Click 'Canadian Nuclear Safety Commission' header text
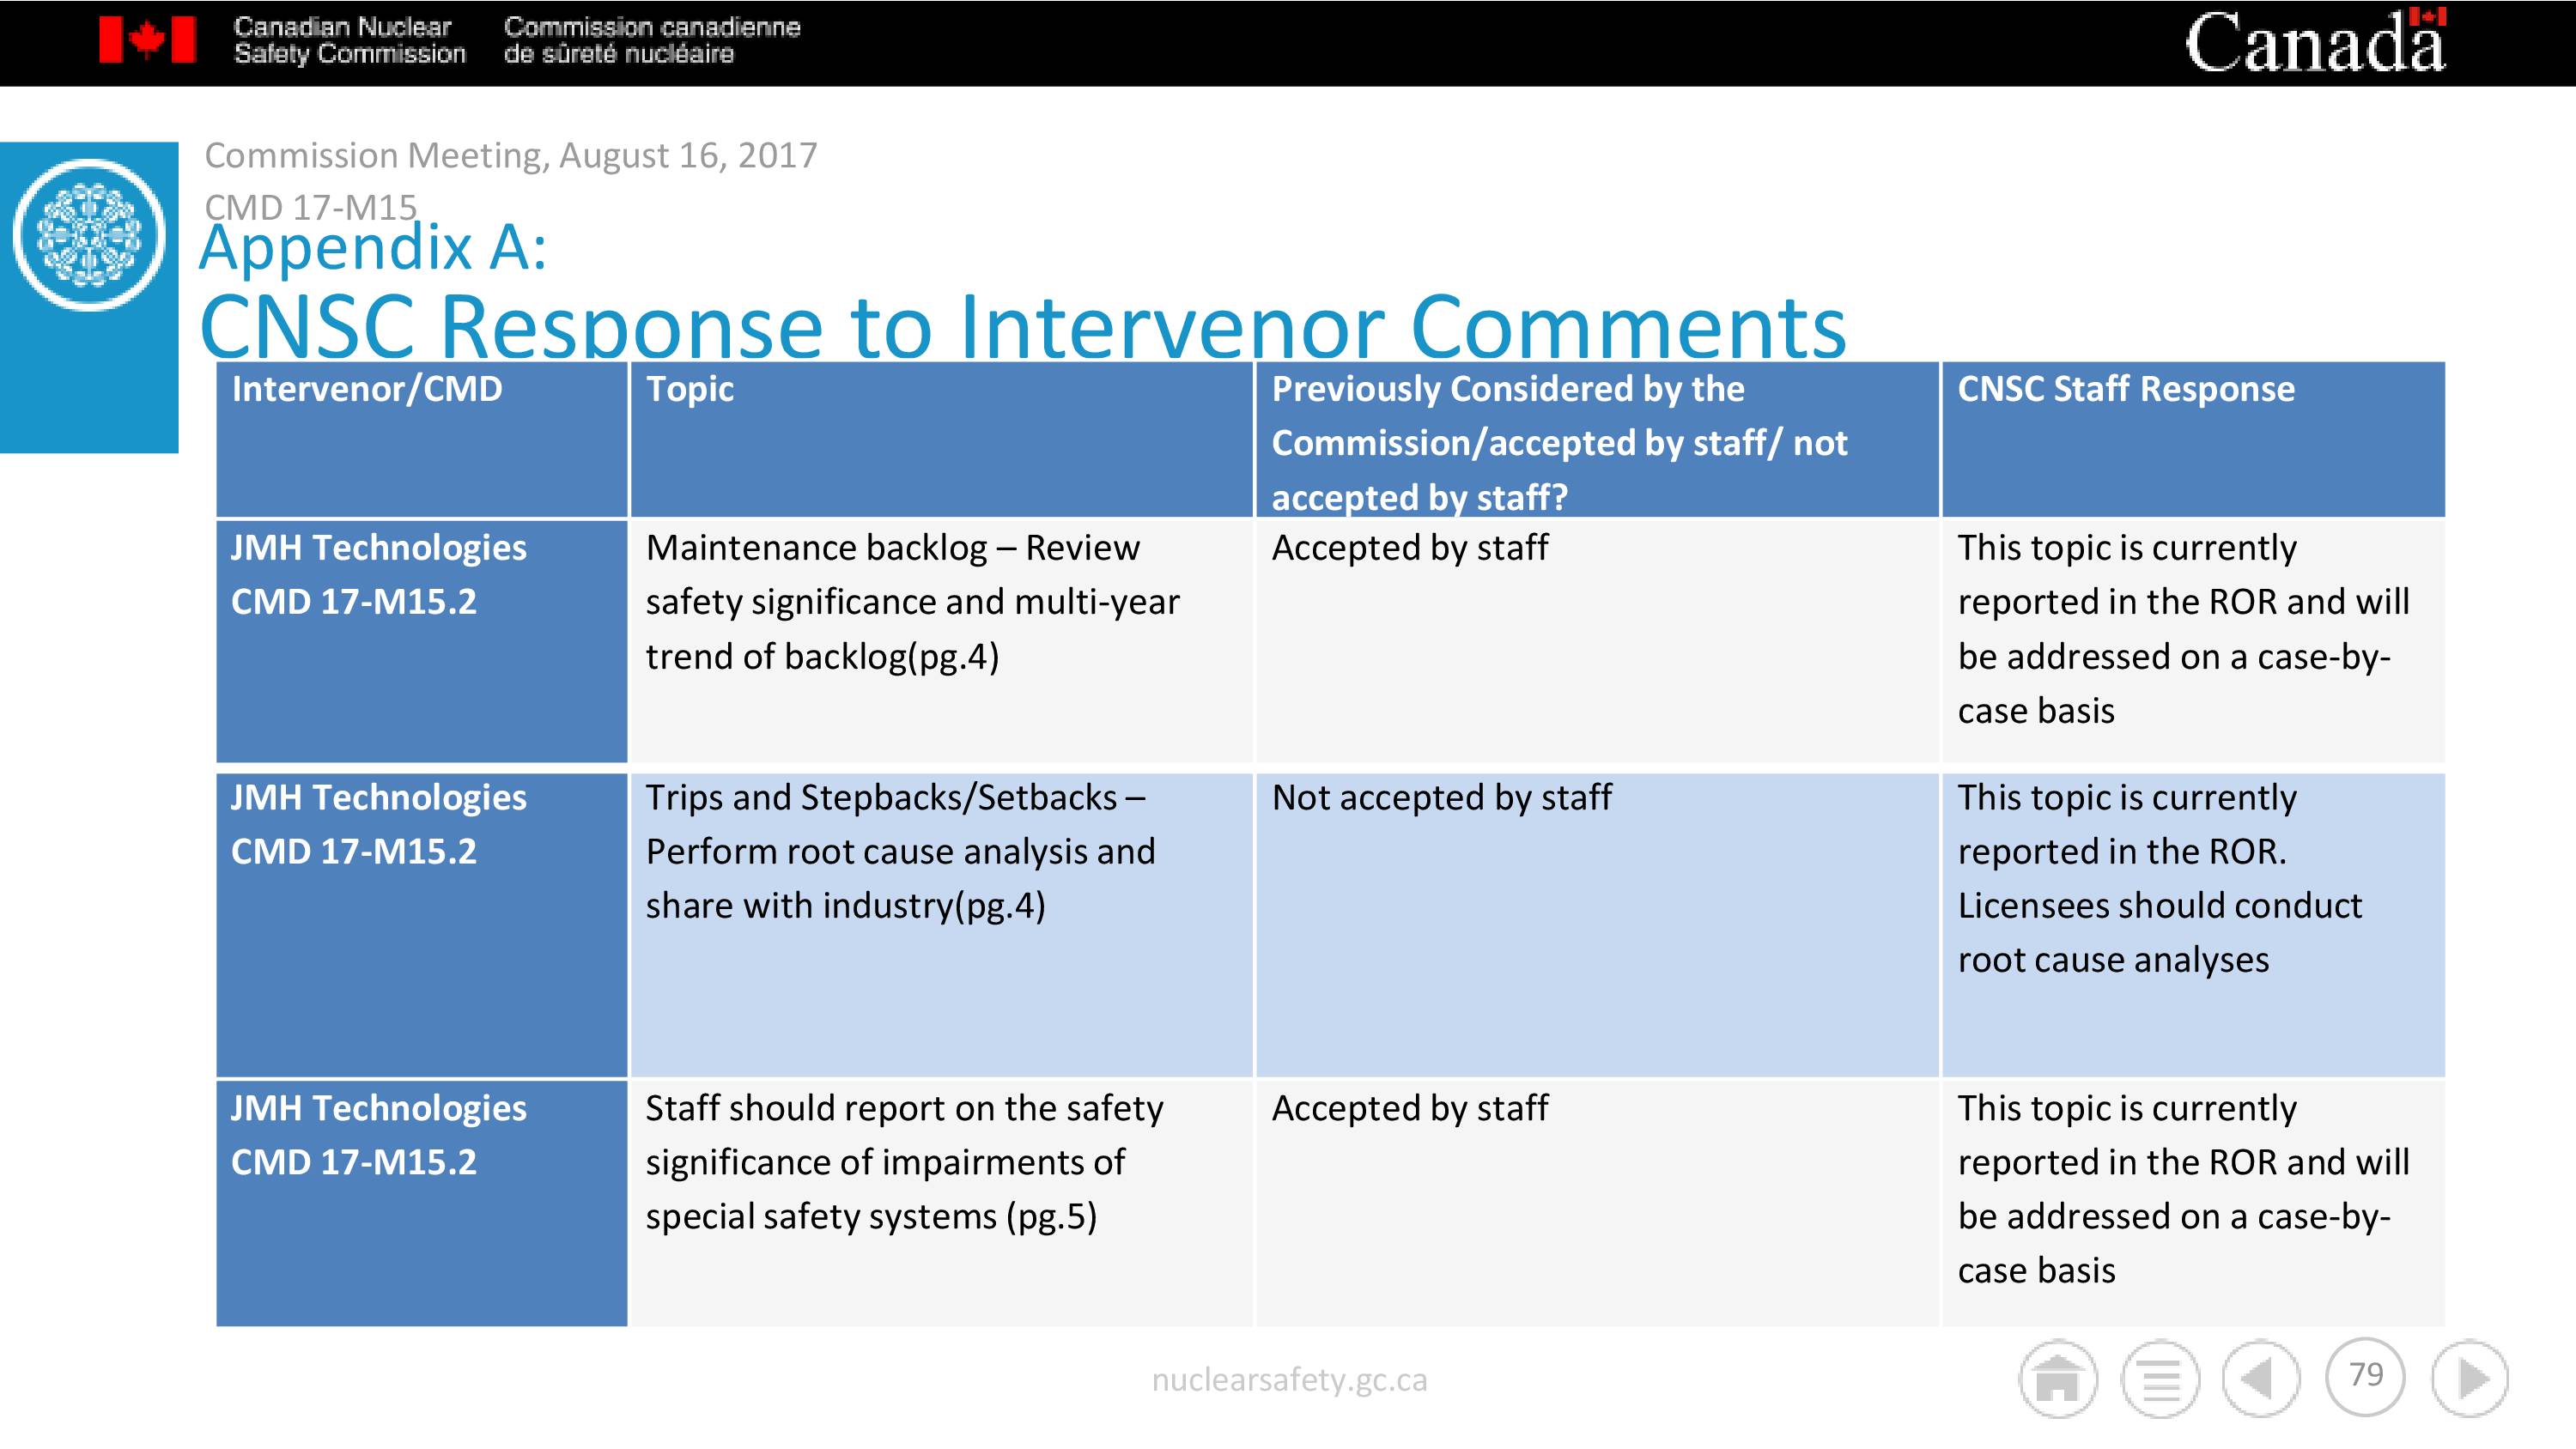The height and width of the screenshot is (1449, 2576). coord(350,40)
